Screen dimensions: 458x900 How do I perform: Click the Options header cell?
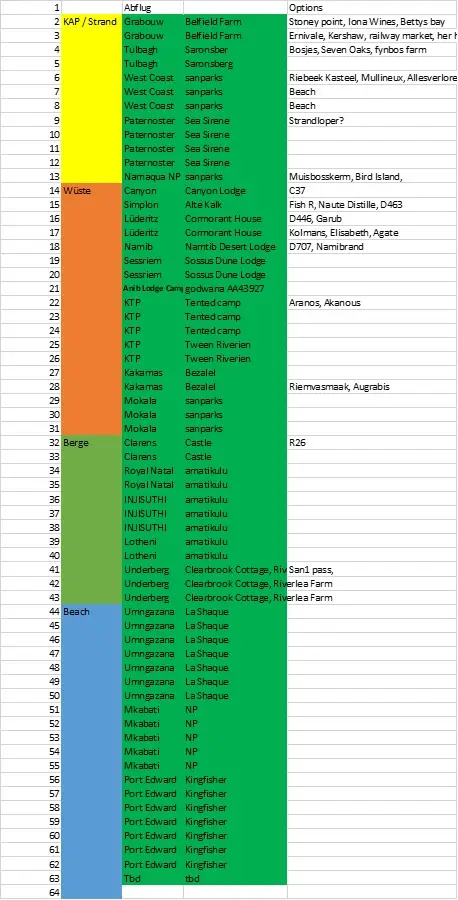[372, 7]
